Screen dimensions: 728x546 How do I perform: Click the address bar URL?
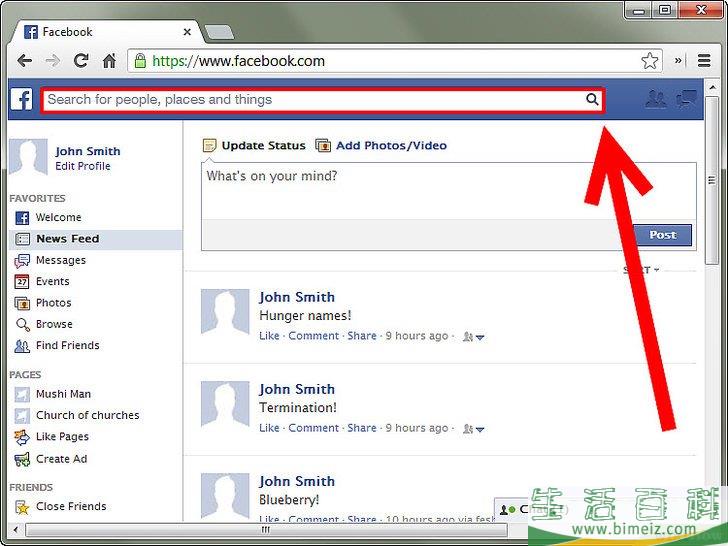pos(238,61)
